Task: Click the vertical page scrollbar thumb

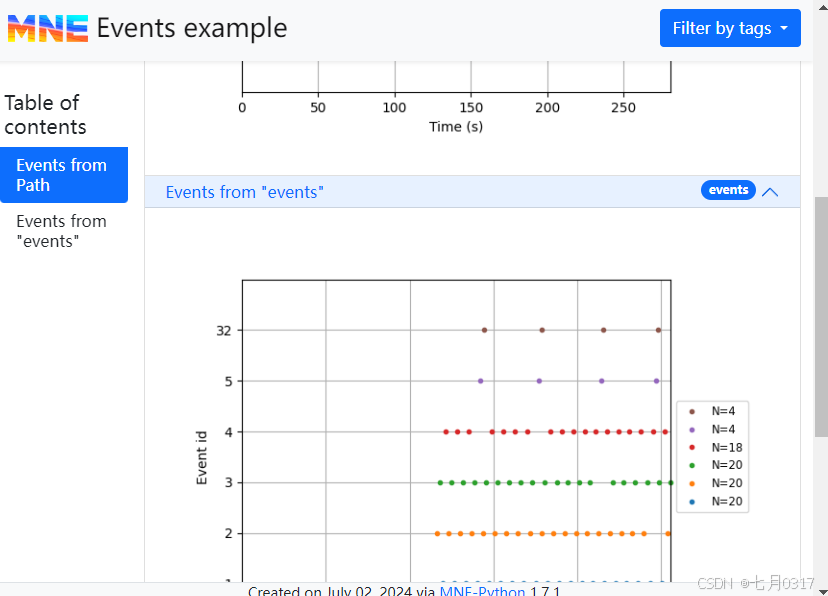Action: (x=821, y=315)
